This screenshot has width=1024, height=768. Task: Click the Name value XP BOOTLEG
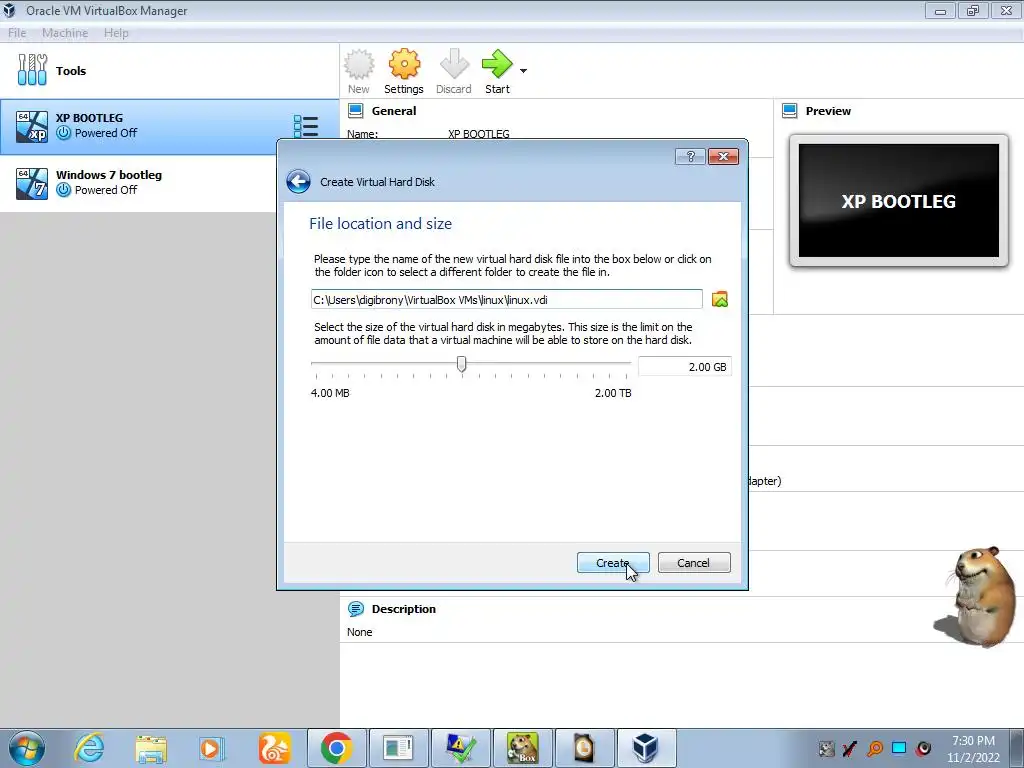pyautogui.click(x=479, y=133)
